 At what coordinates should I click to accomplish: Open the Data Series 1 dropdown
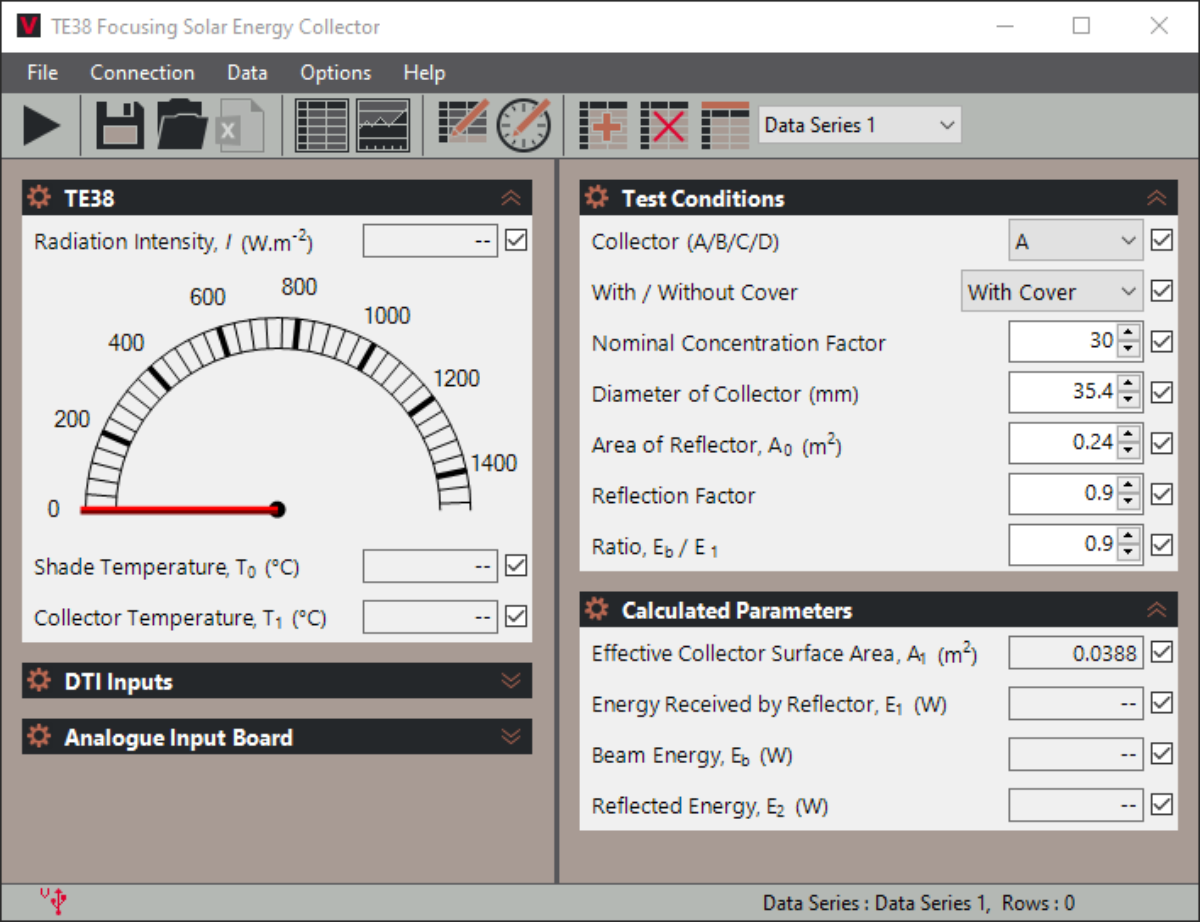tap(860, 125)
